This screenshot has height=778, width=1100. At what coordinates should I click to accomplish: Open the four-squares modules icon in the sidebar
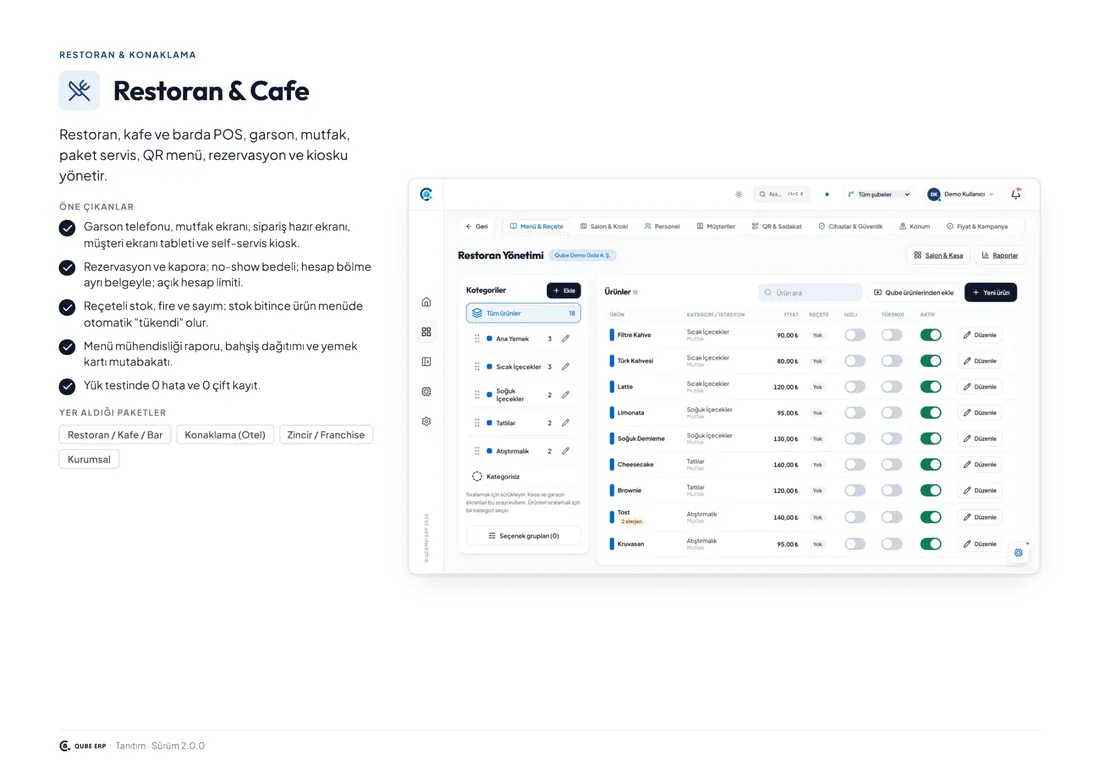[427, 332]
